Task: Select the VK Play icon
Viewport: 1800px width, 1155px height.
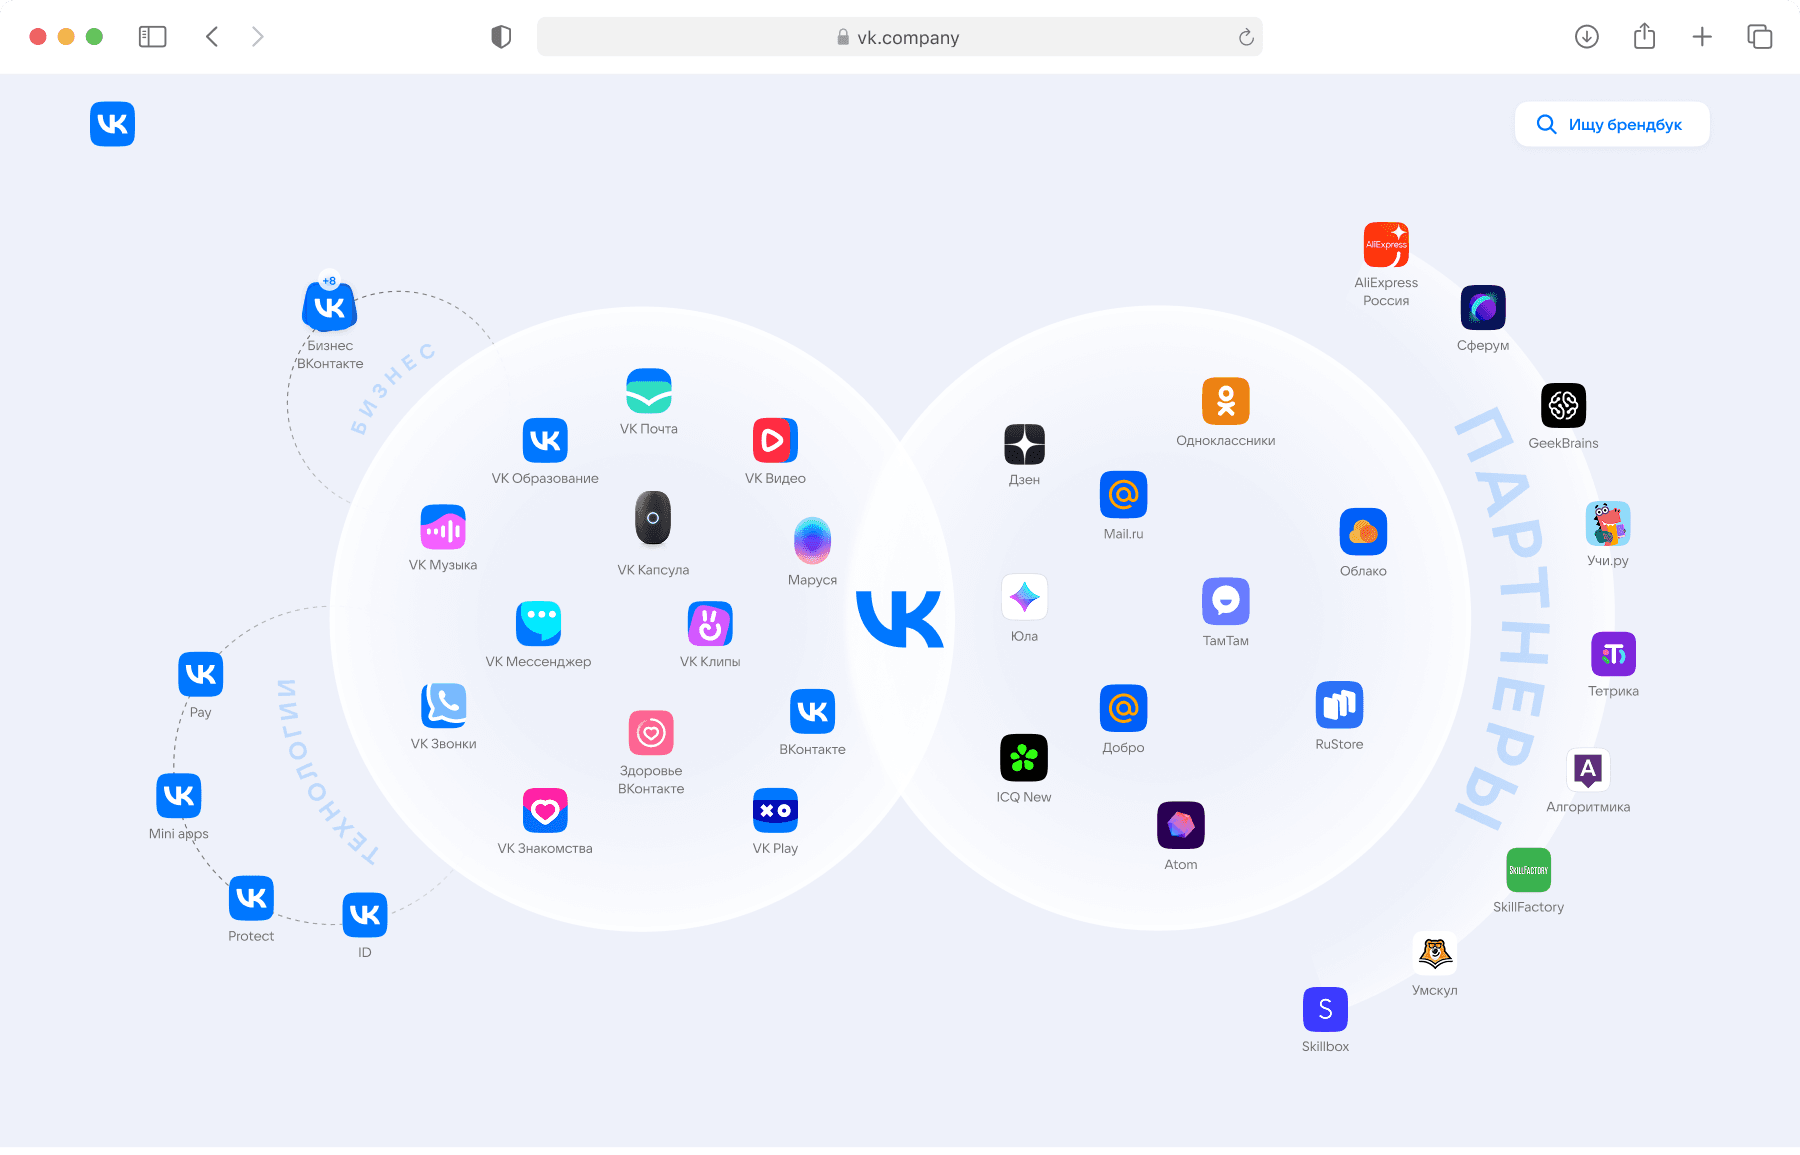Action: tap(775, 810)
